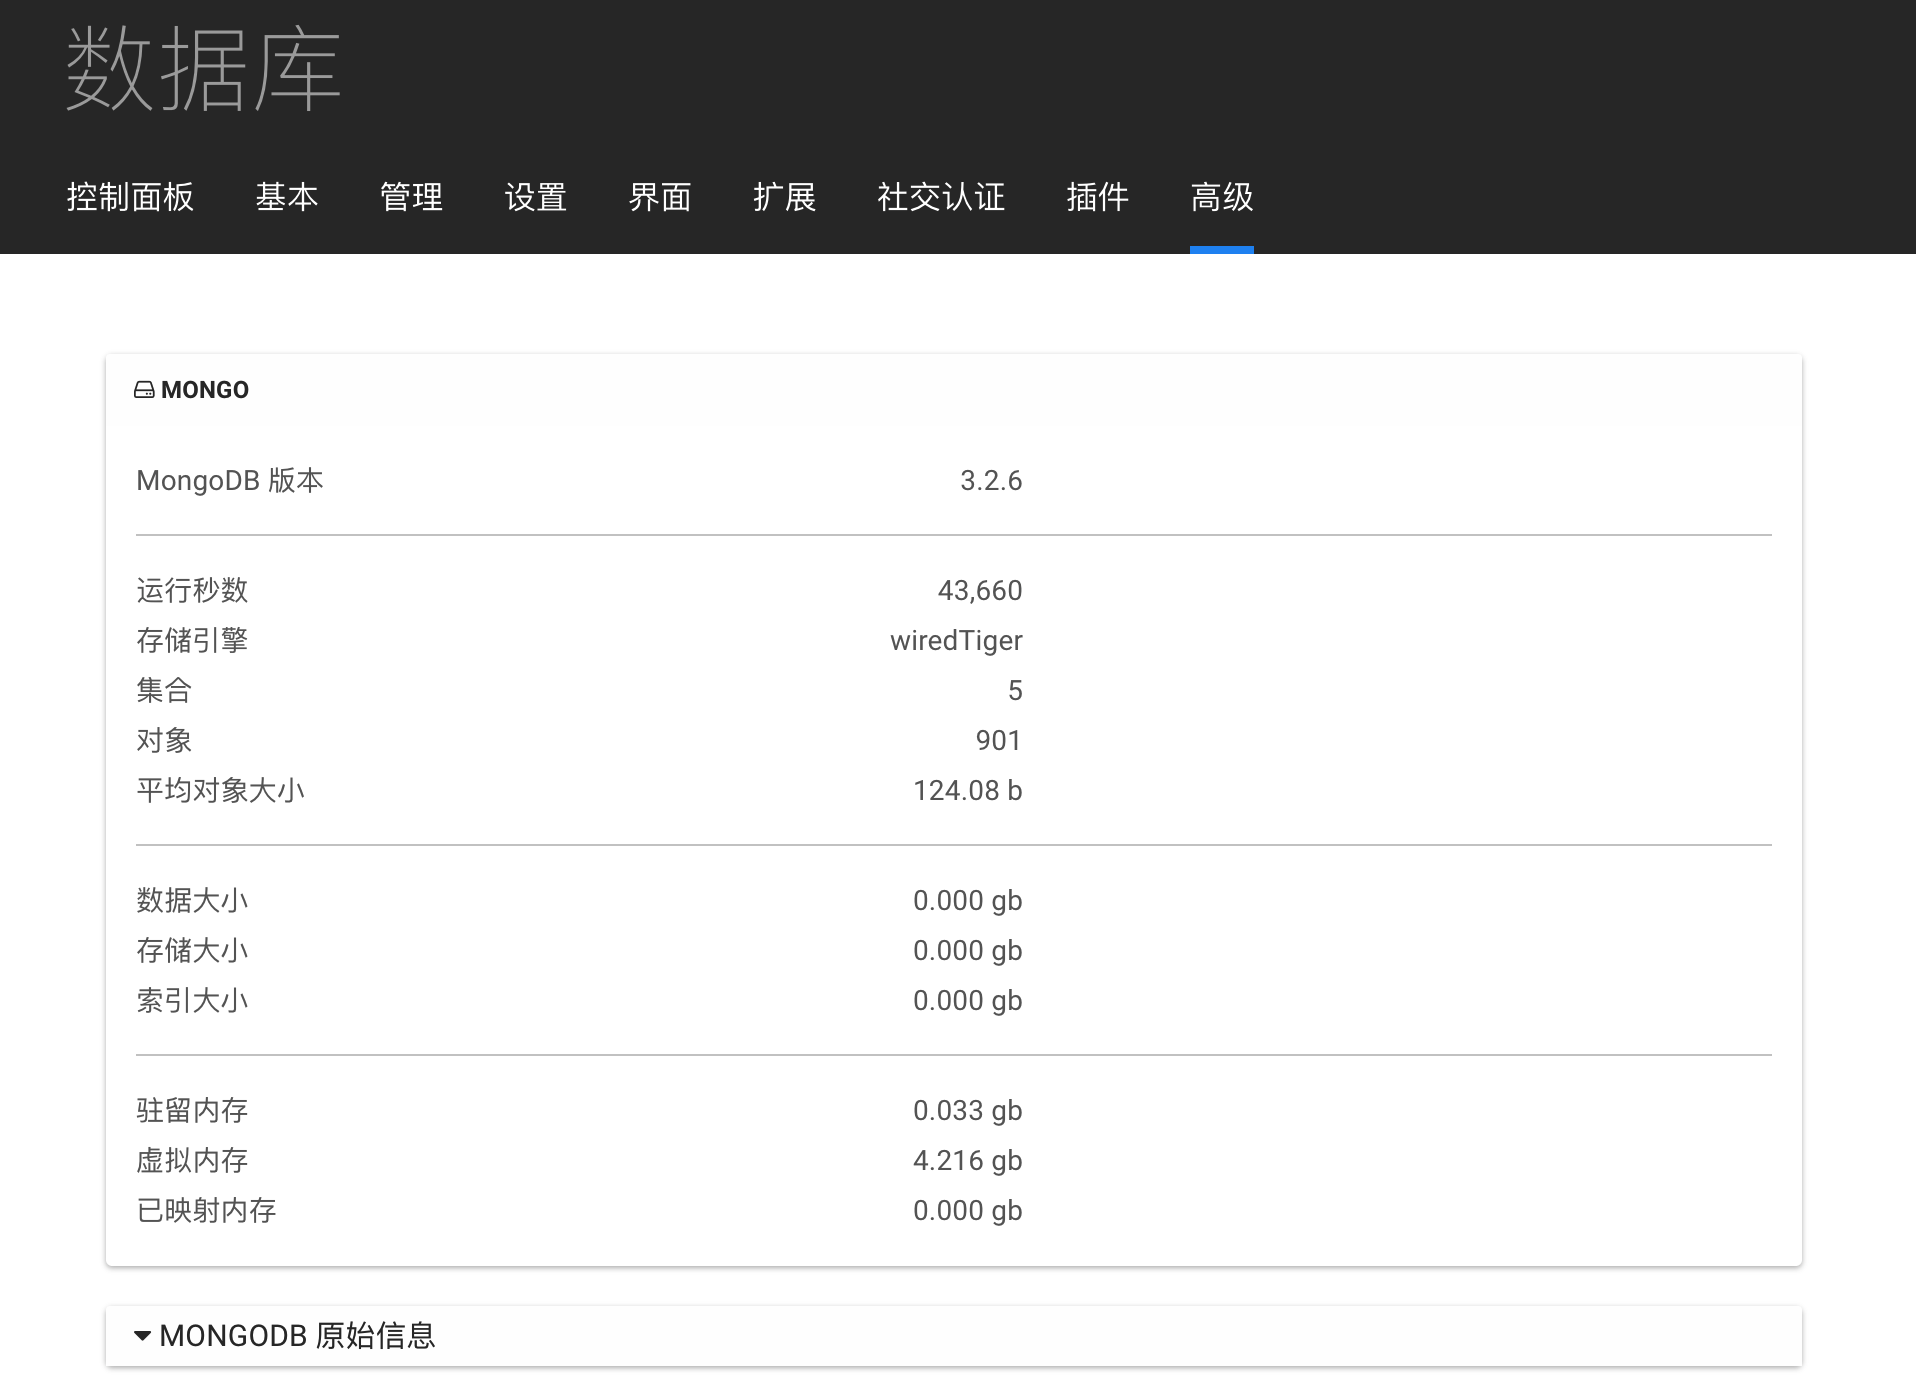The image size is (1916, 1384).
Task: Click the MONGODB 原始信息 panel title
Action: point(297,1336)
